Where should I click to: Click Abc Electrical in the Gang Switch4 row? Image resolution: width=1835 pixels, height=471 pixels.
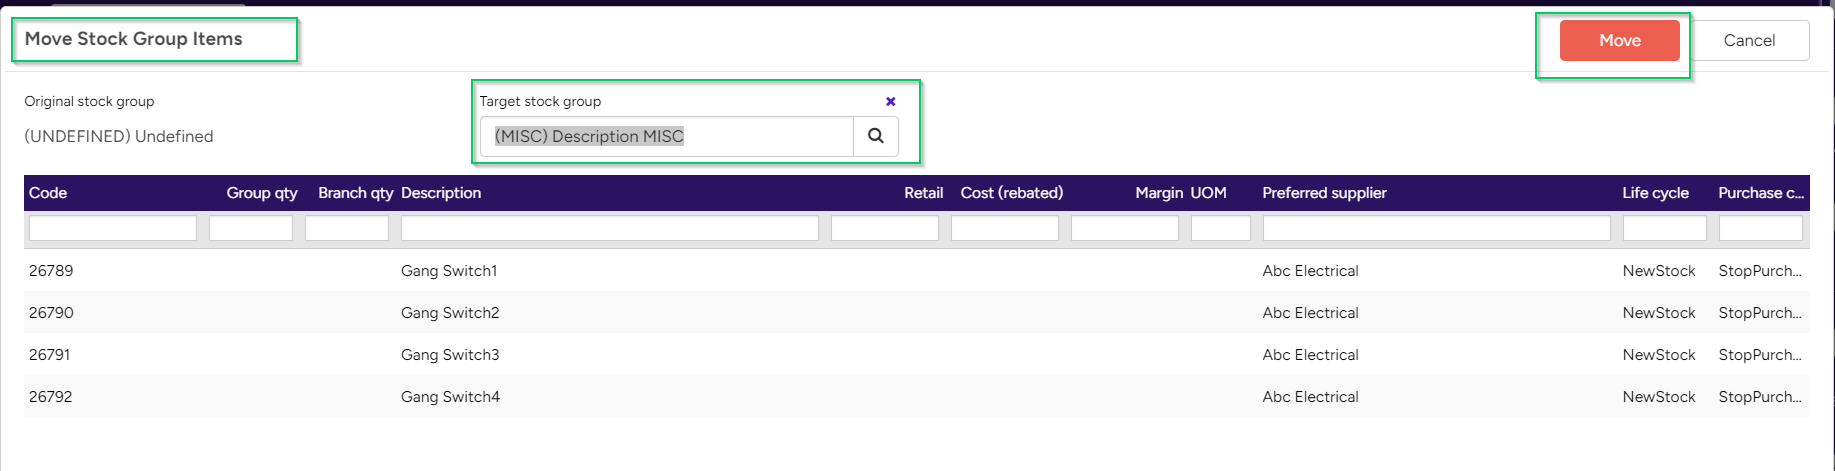point(1310,397)
